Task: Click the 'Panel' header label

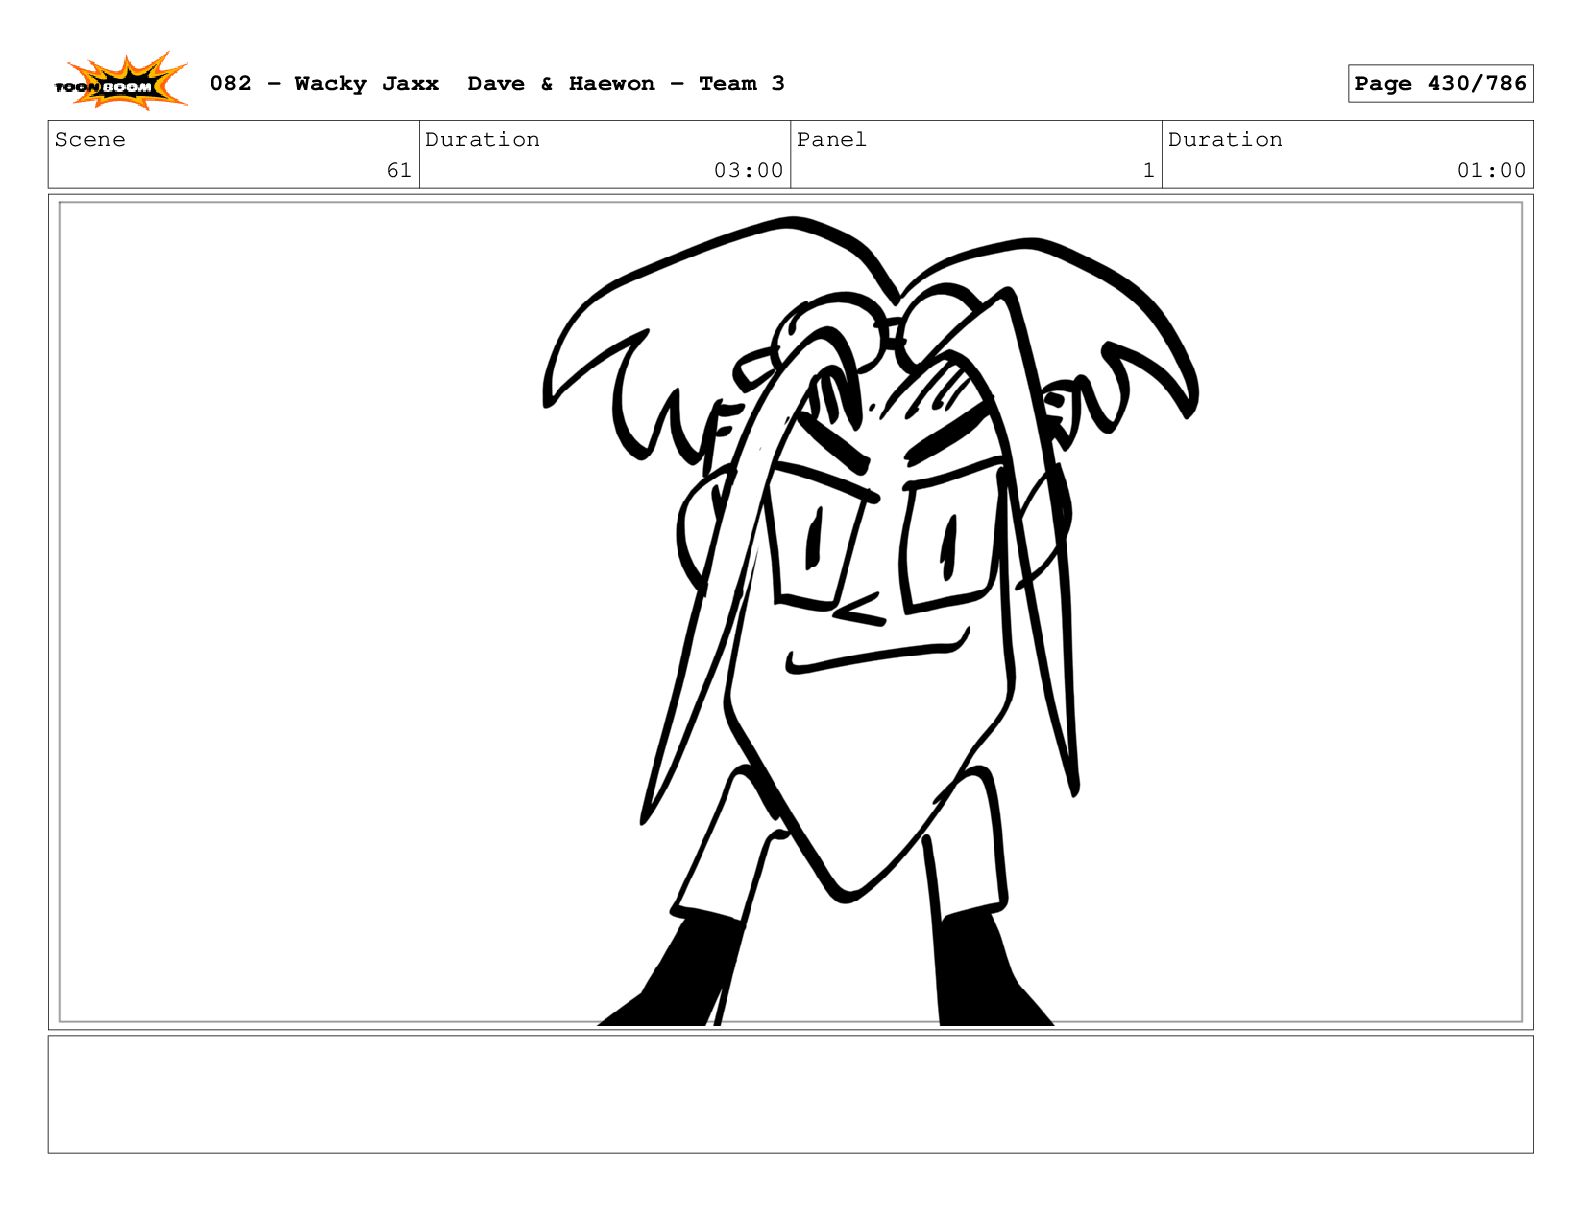Action: coord(831,140)
